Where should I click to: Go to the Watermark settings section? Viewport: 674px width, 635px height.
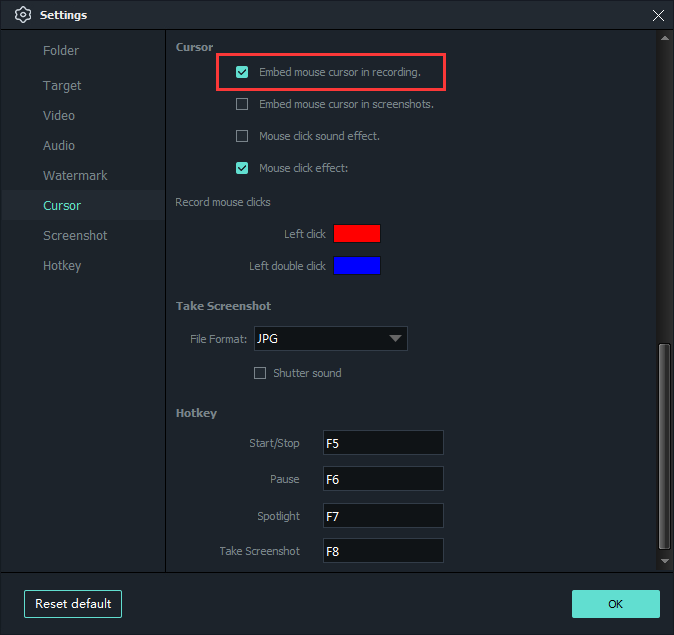(x=75, y=175)
